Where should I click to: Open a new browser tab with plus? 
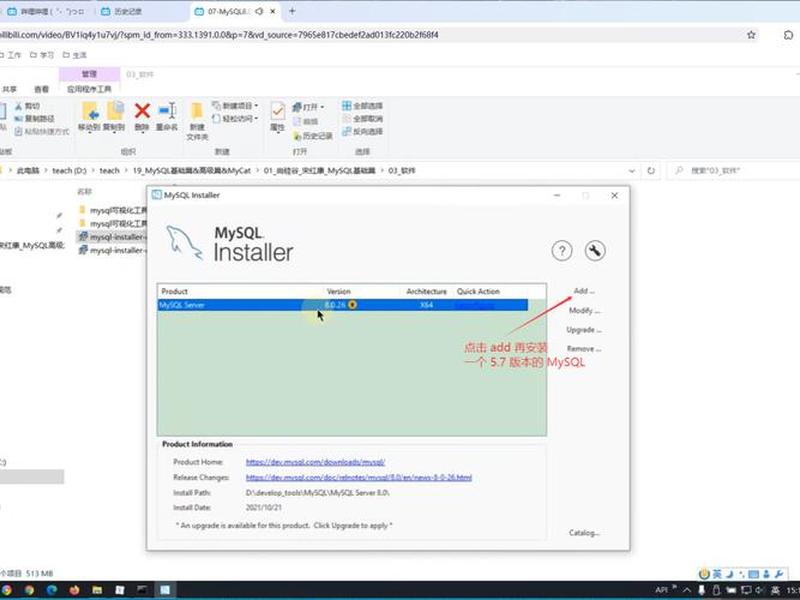(x=292, y=11)
